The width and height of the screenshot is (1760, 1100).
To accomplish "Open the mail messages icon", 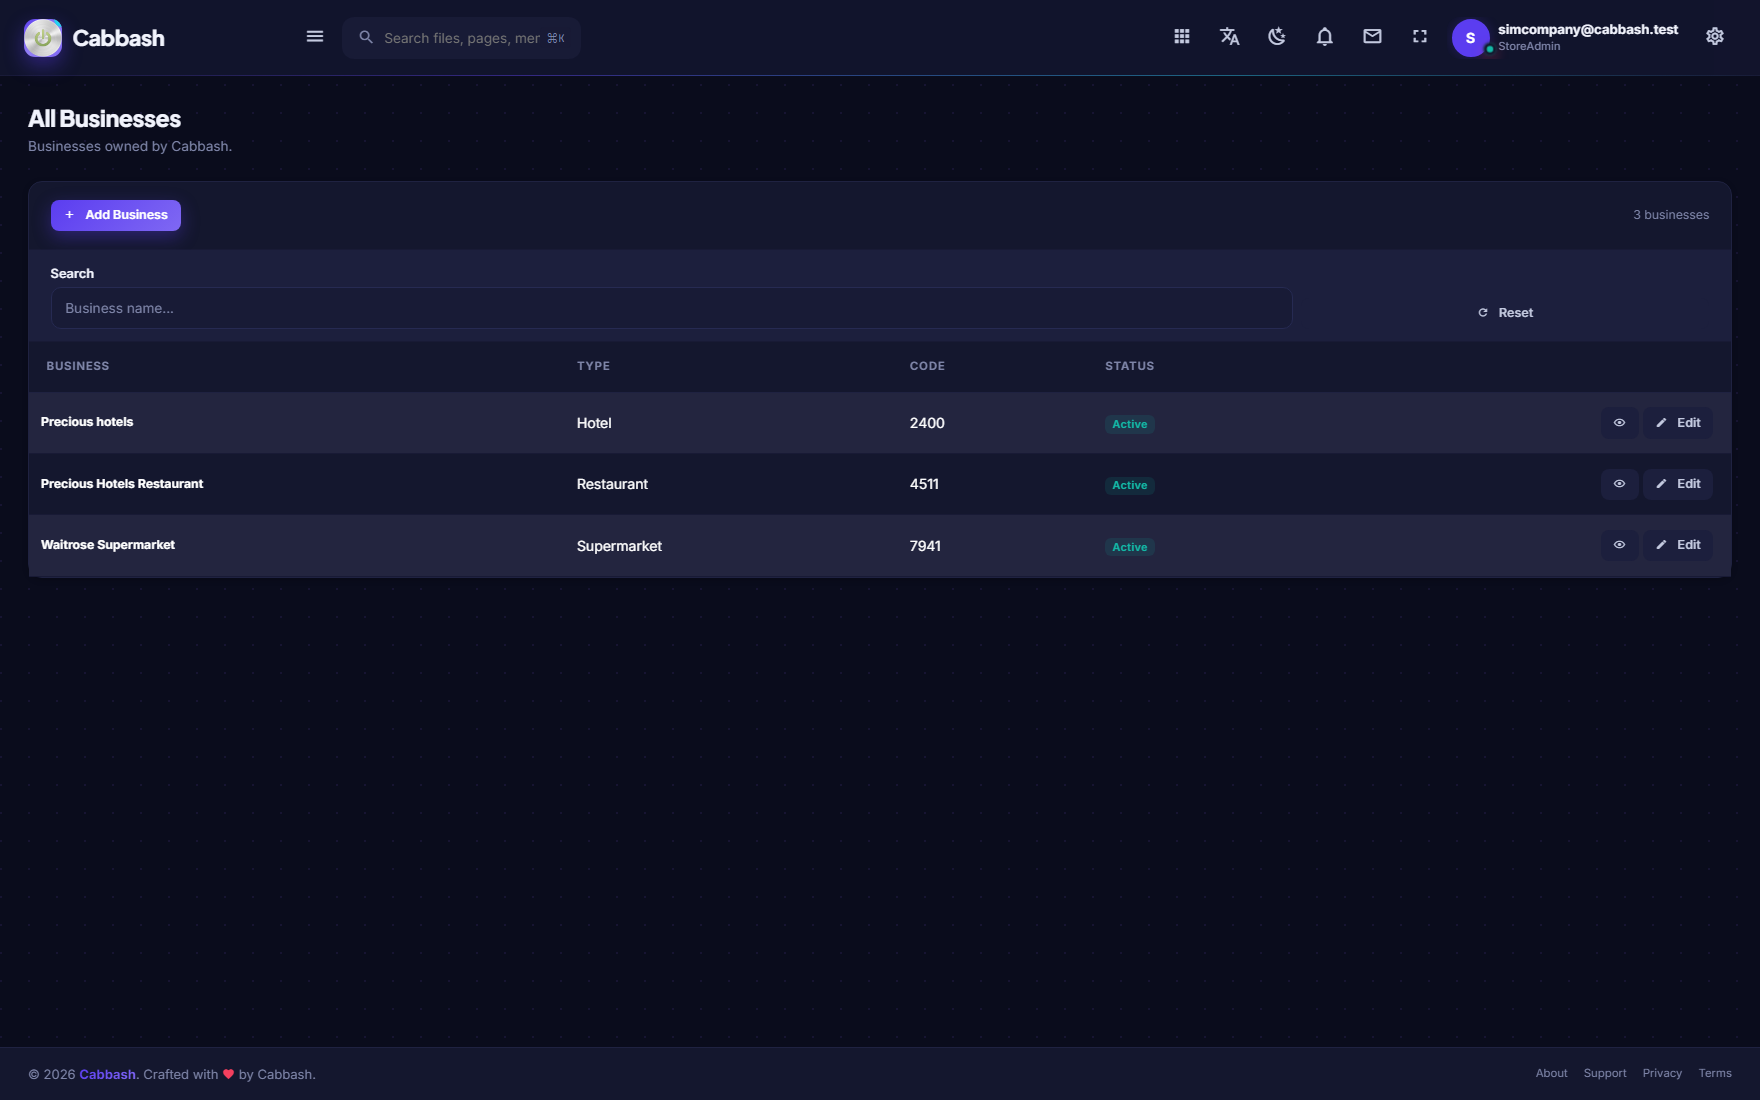I will pyautogui.click(x=1372, y=37).
